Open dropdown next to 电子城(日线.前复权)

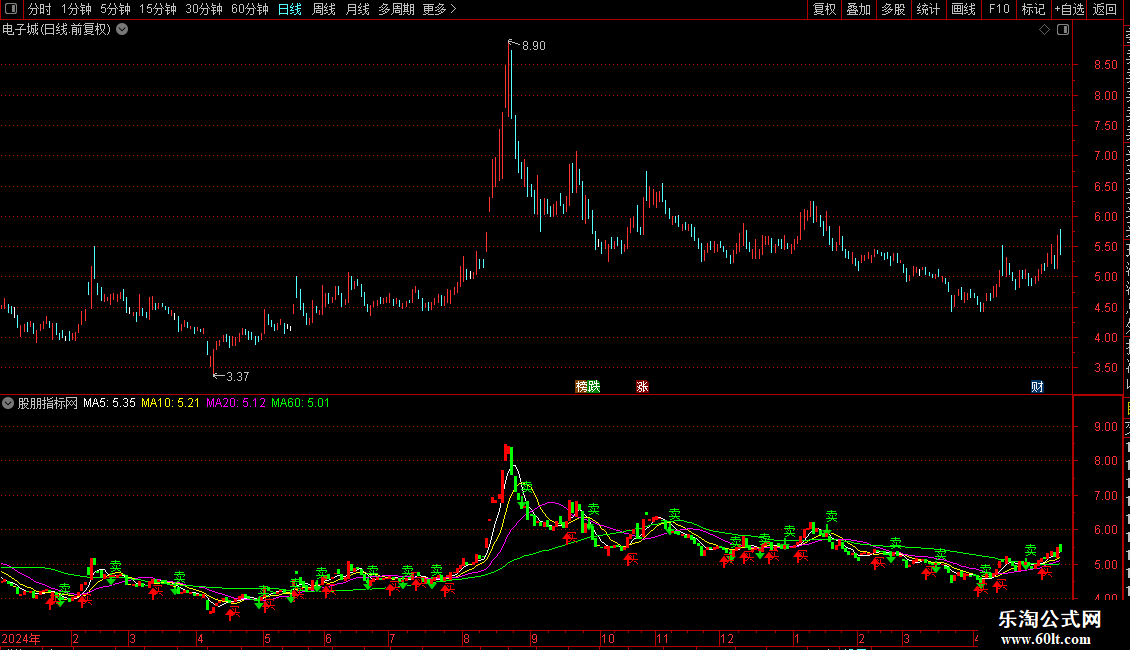point(123,30)
